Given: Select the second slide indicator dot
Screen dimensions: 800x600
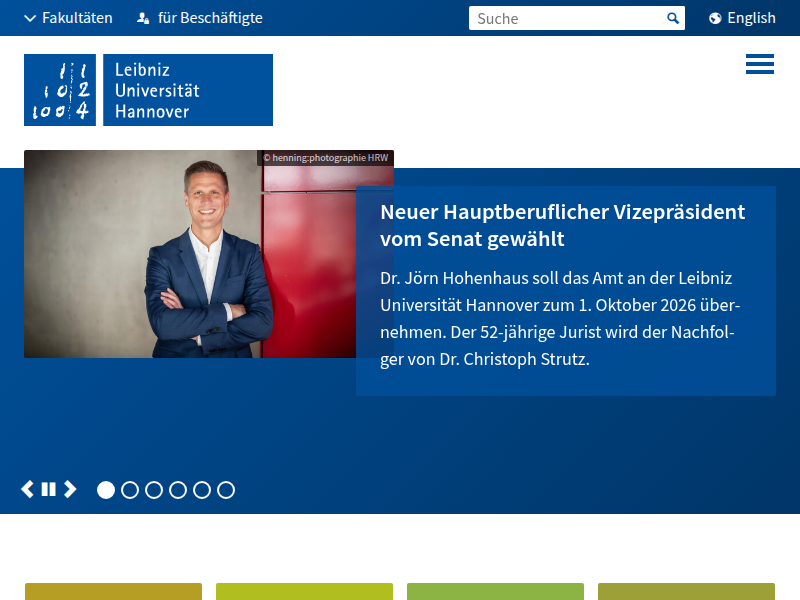Looking at the screenshot, I should (130, 490).
